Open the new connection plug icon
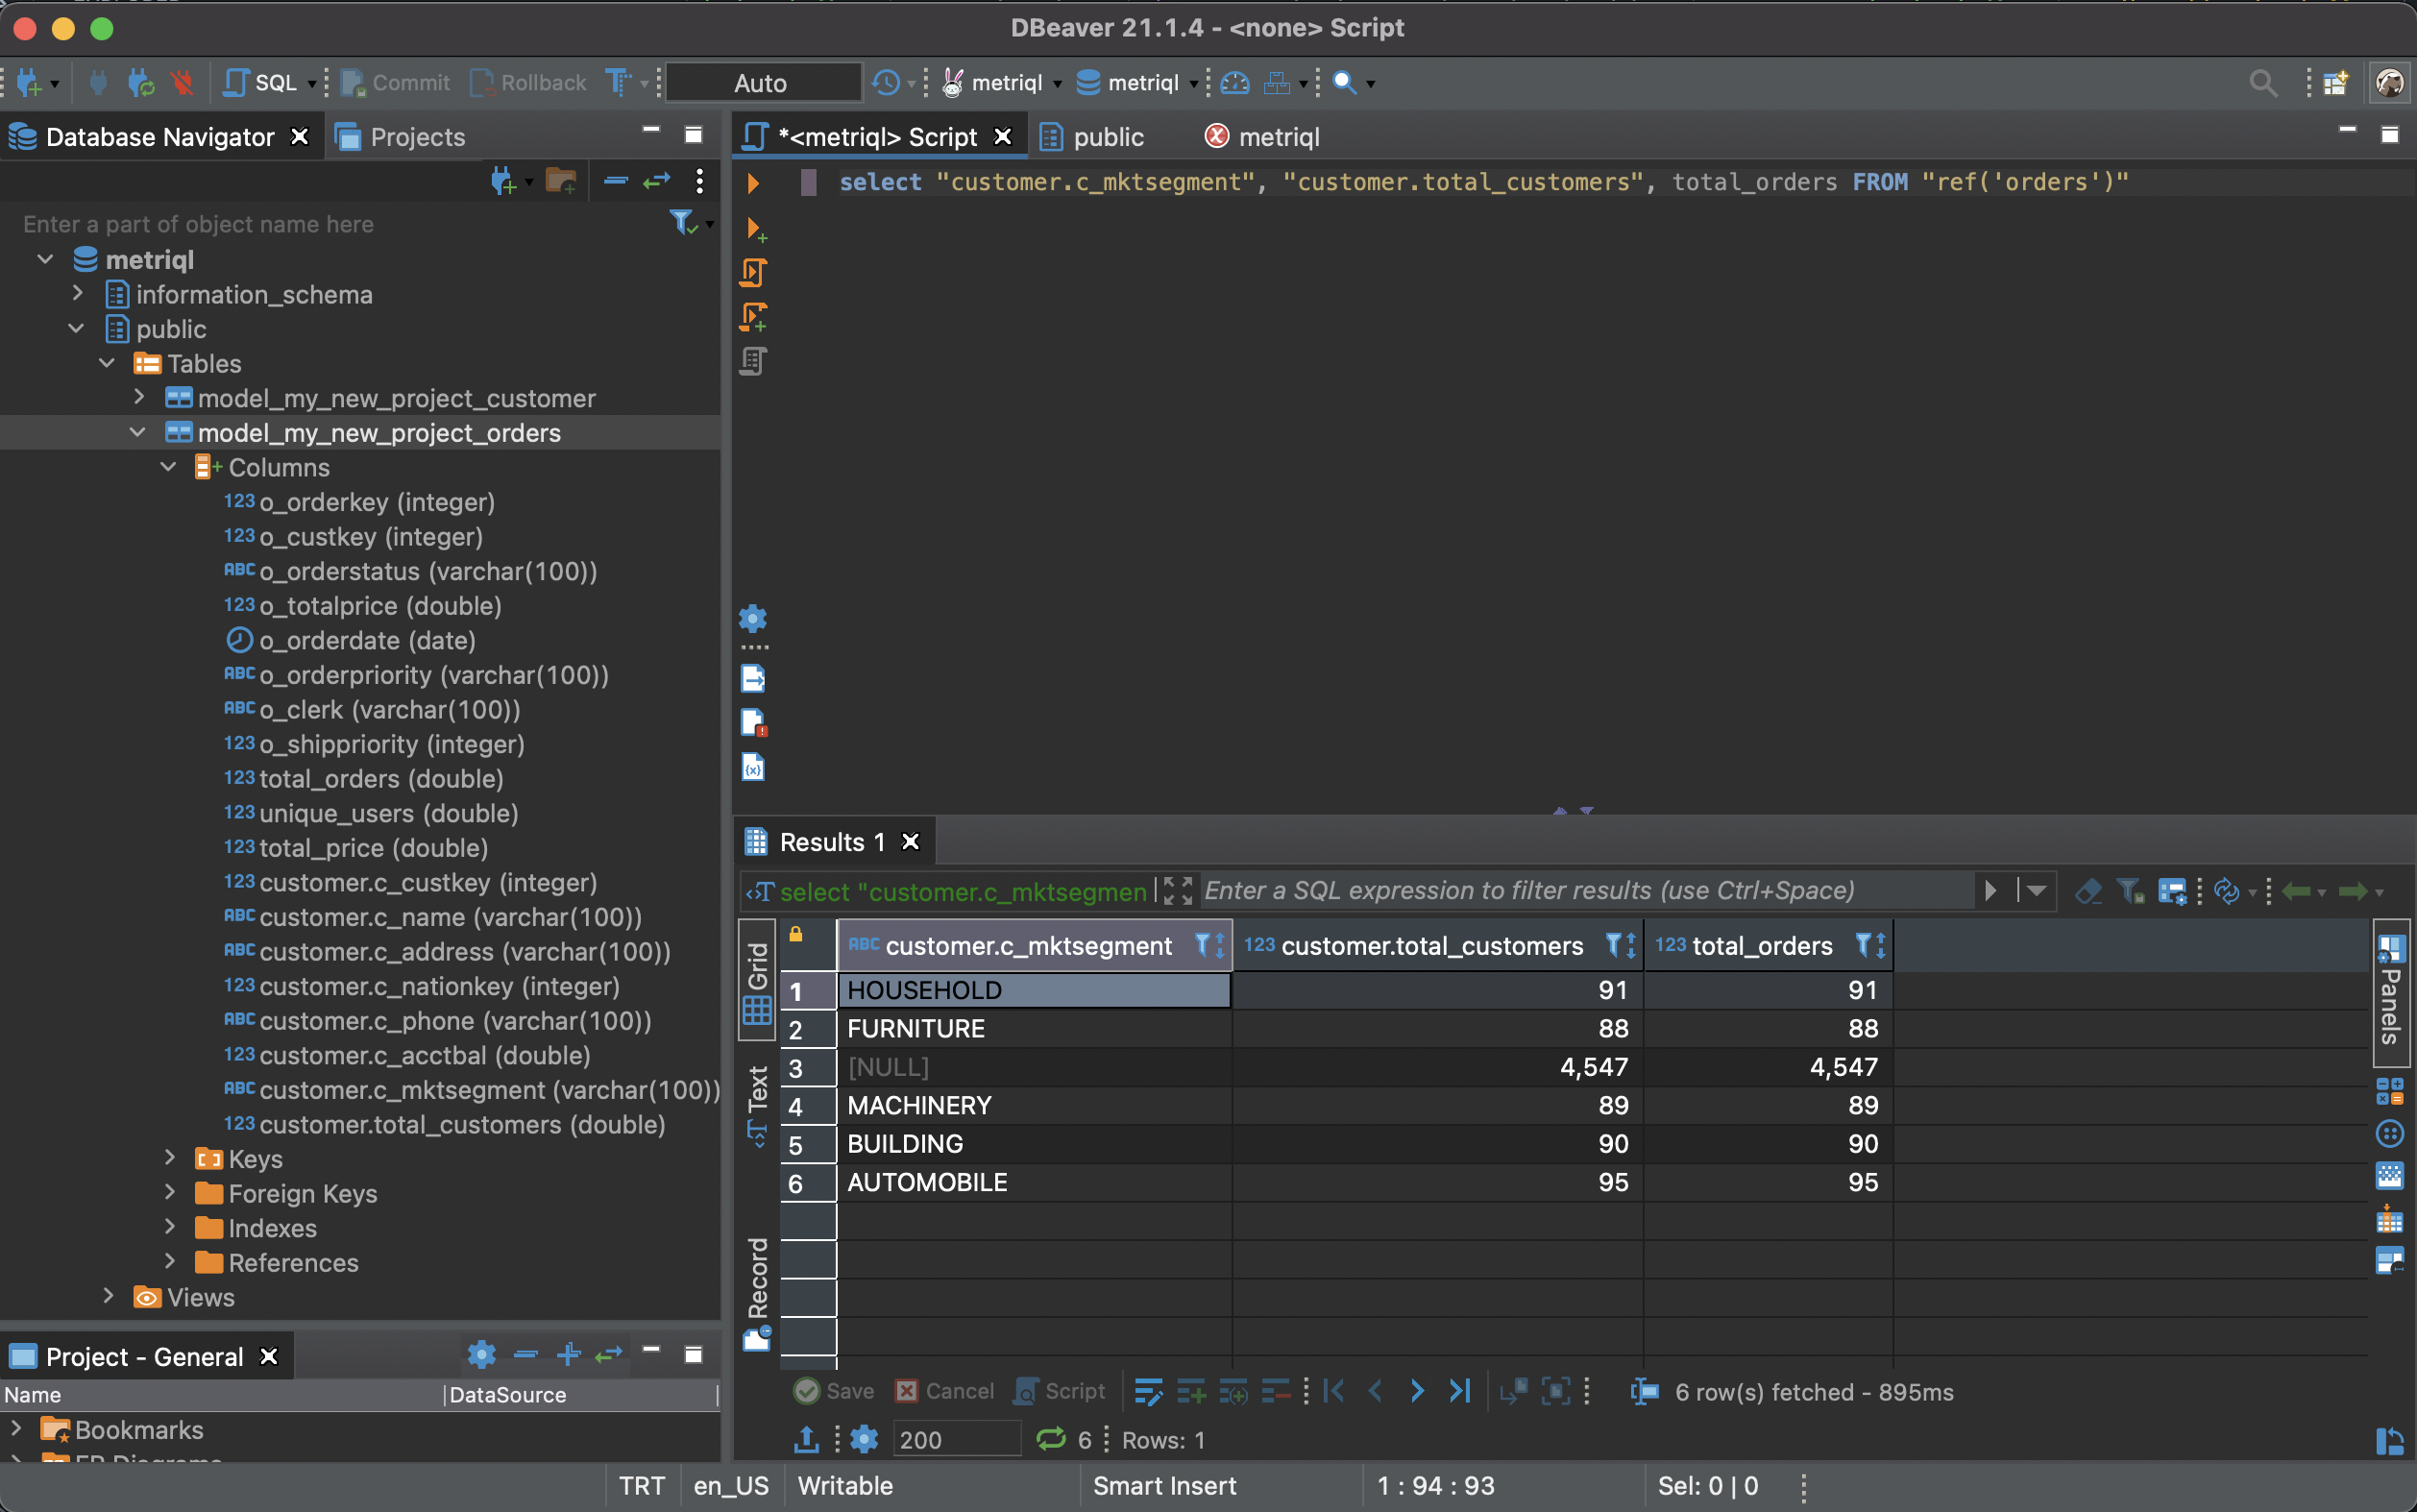2417x1512 pixels. [28, 83]
